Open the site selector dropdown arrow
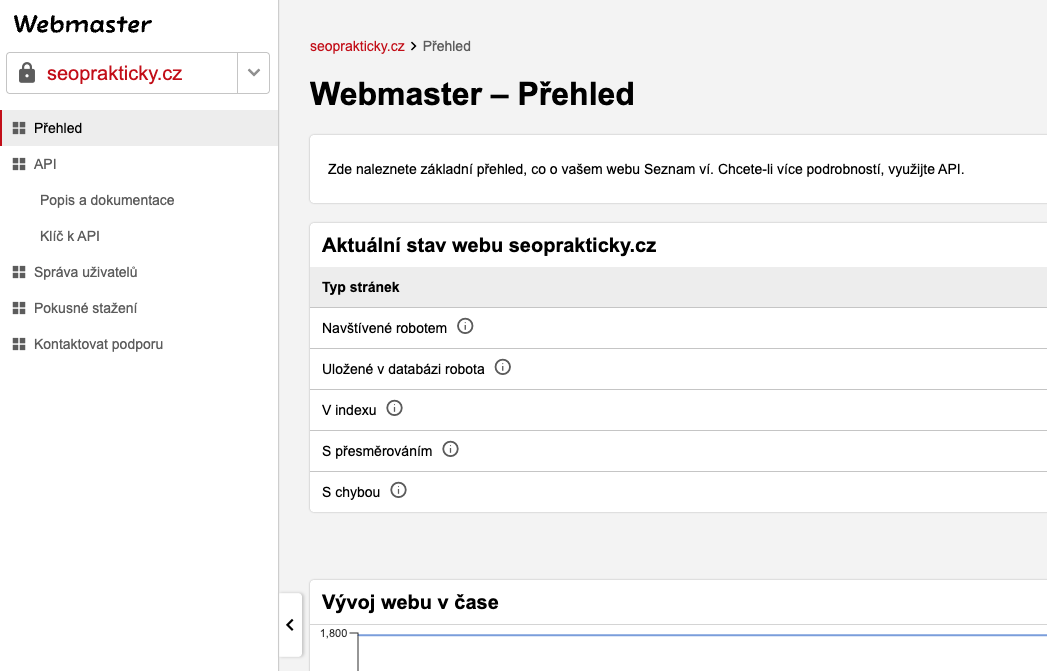The image size is (1047, 671). (x=254, y=73)
